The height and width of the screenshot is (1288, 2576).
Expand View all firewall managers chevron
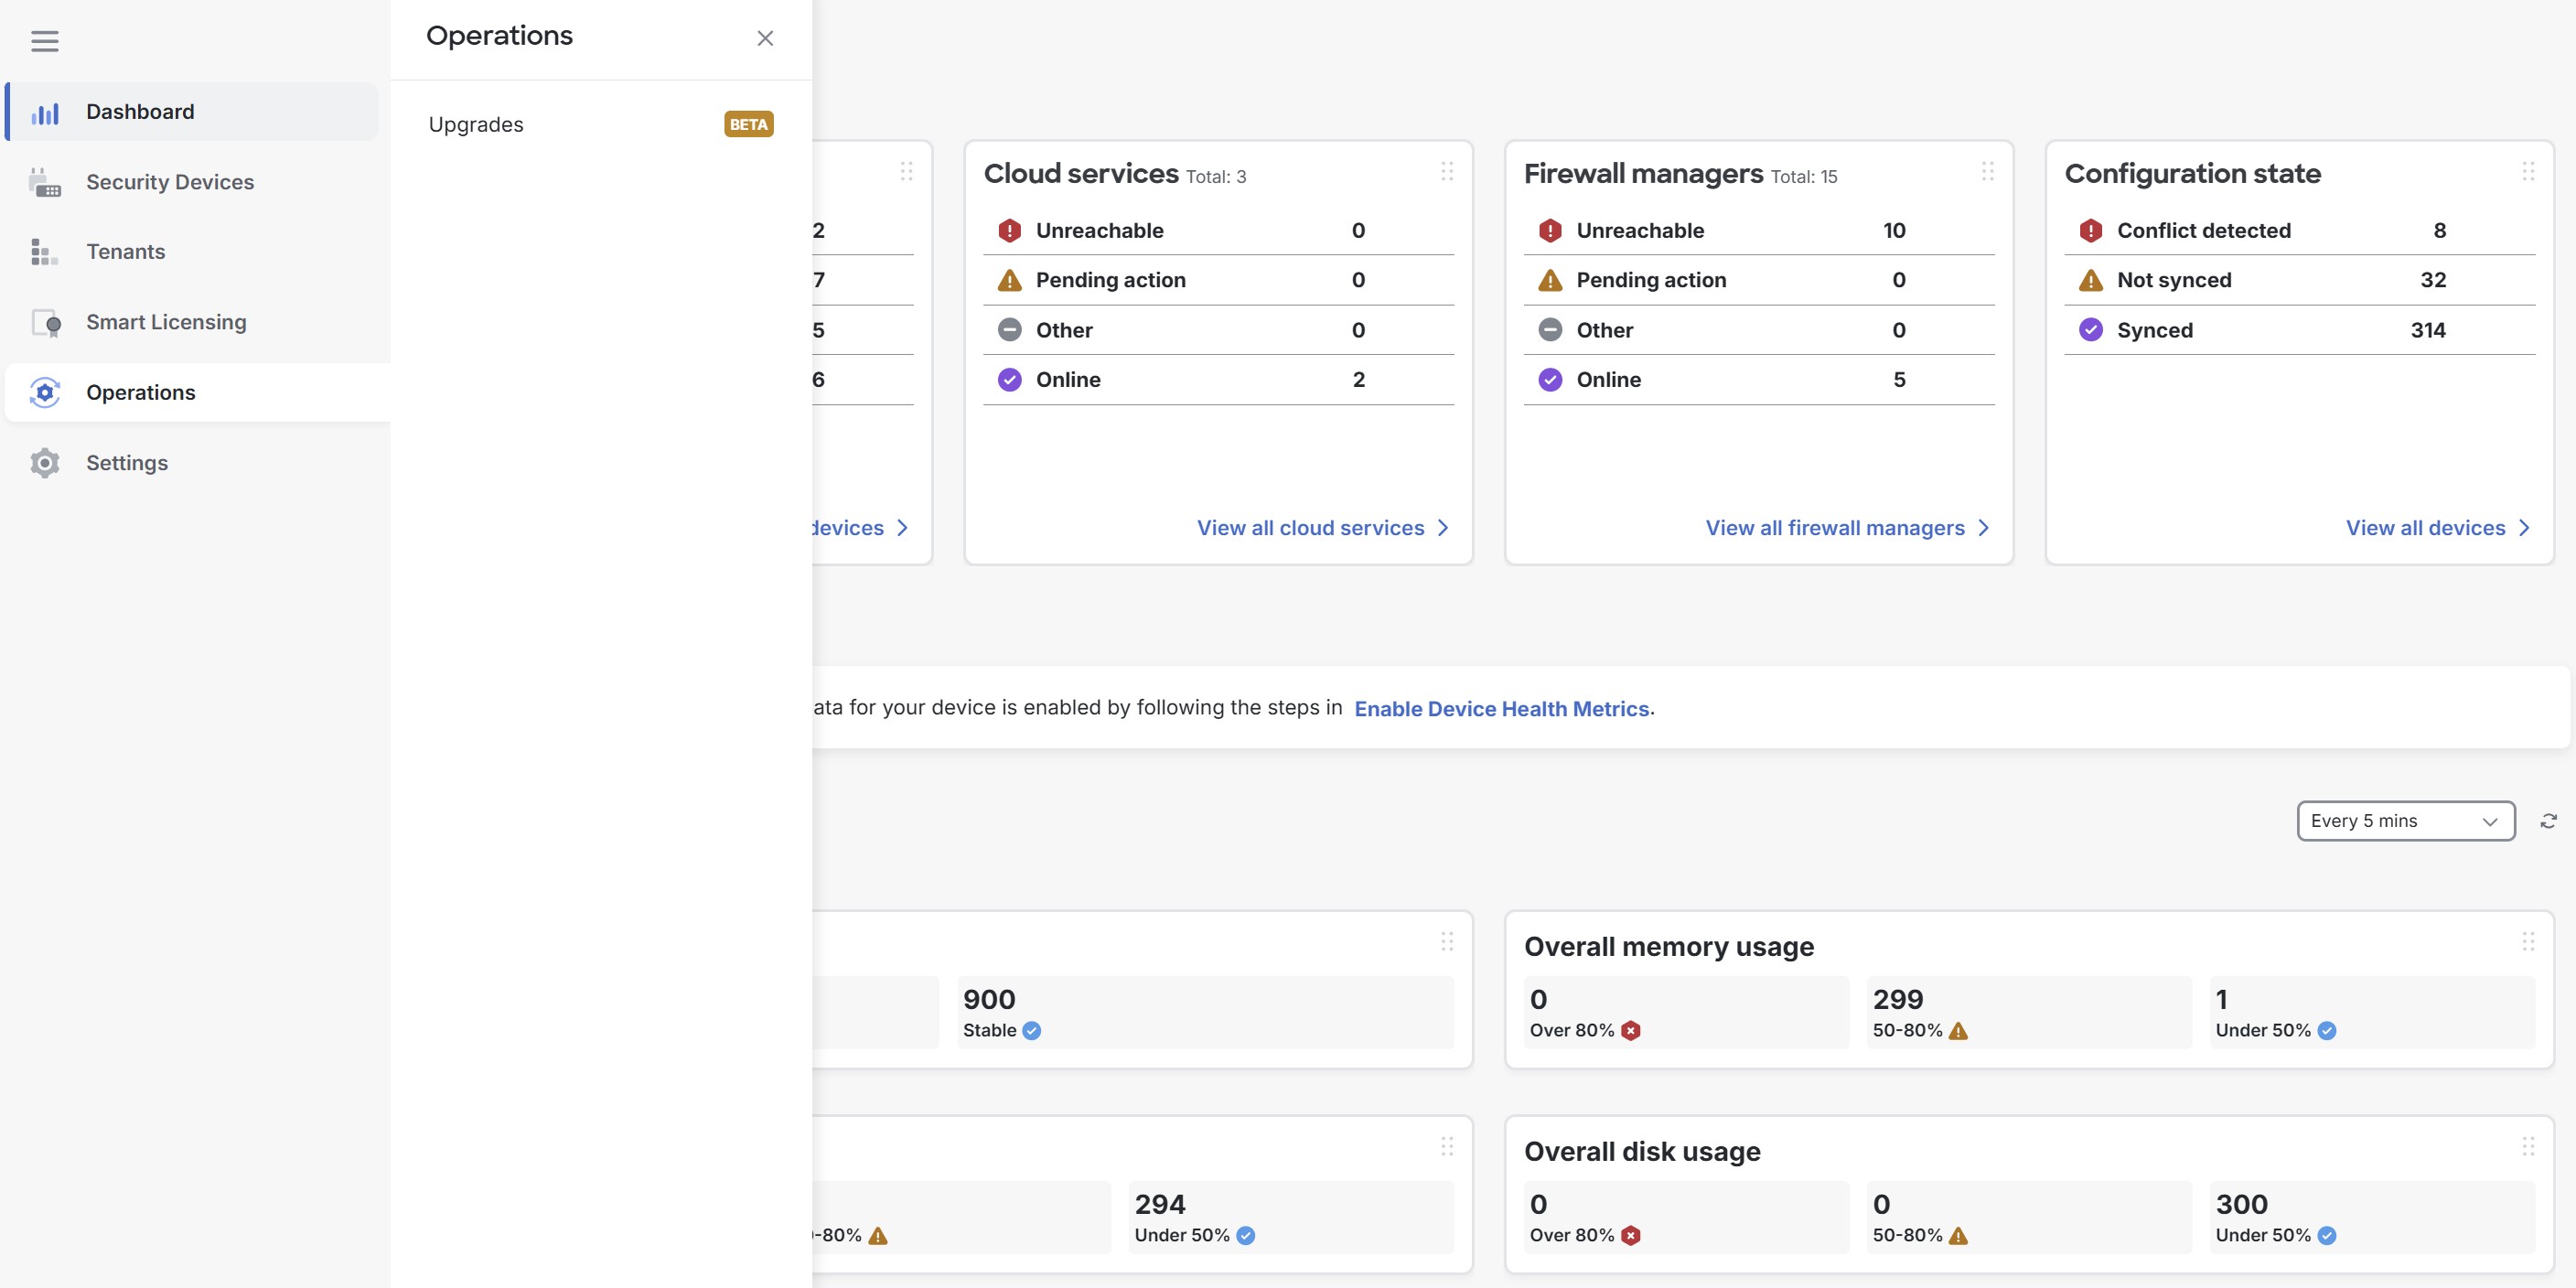pos(1985,527)
